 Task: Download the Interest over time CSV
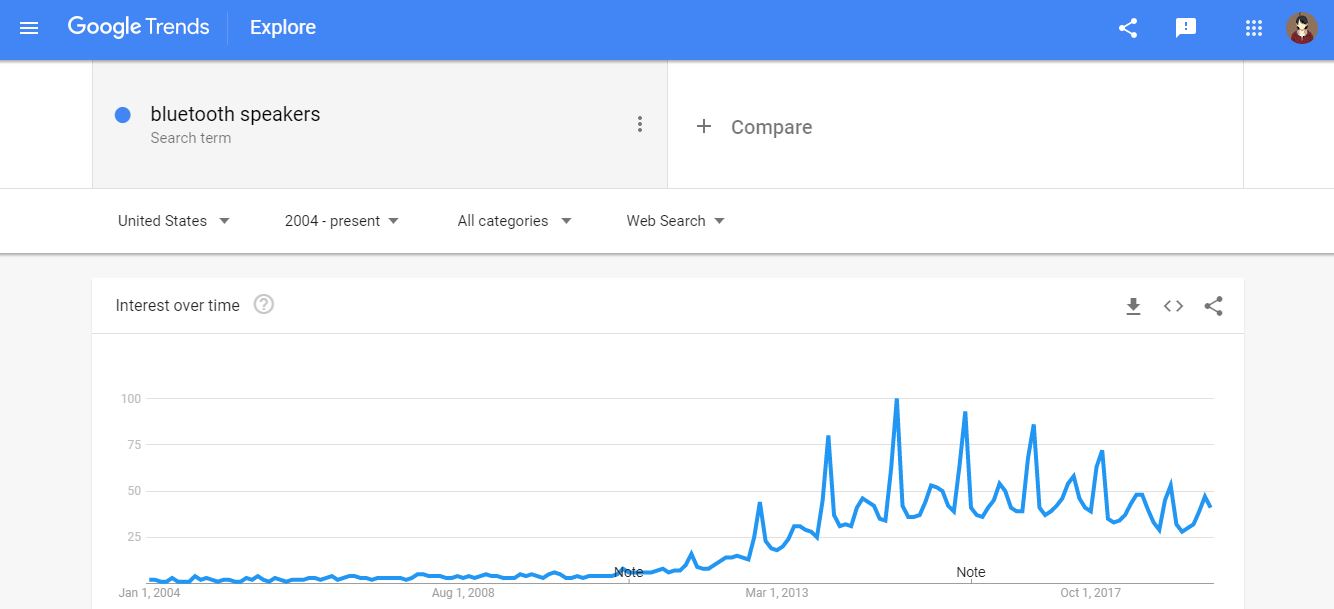click(x=1133, y=306)
